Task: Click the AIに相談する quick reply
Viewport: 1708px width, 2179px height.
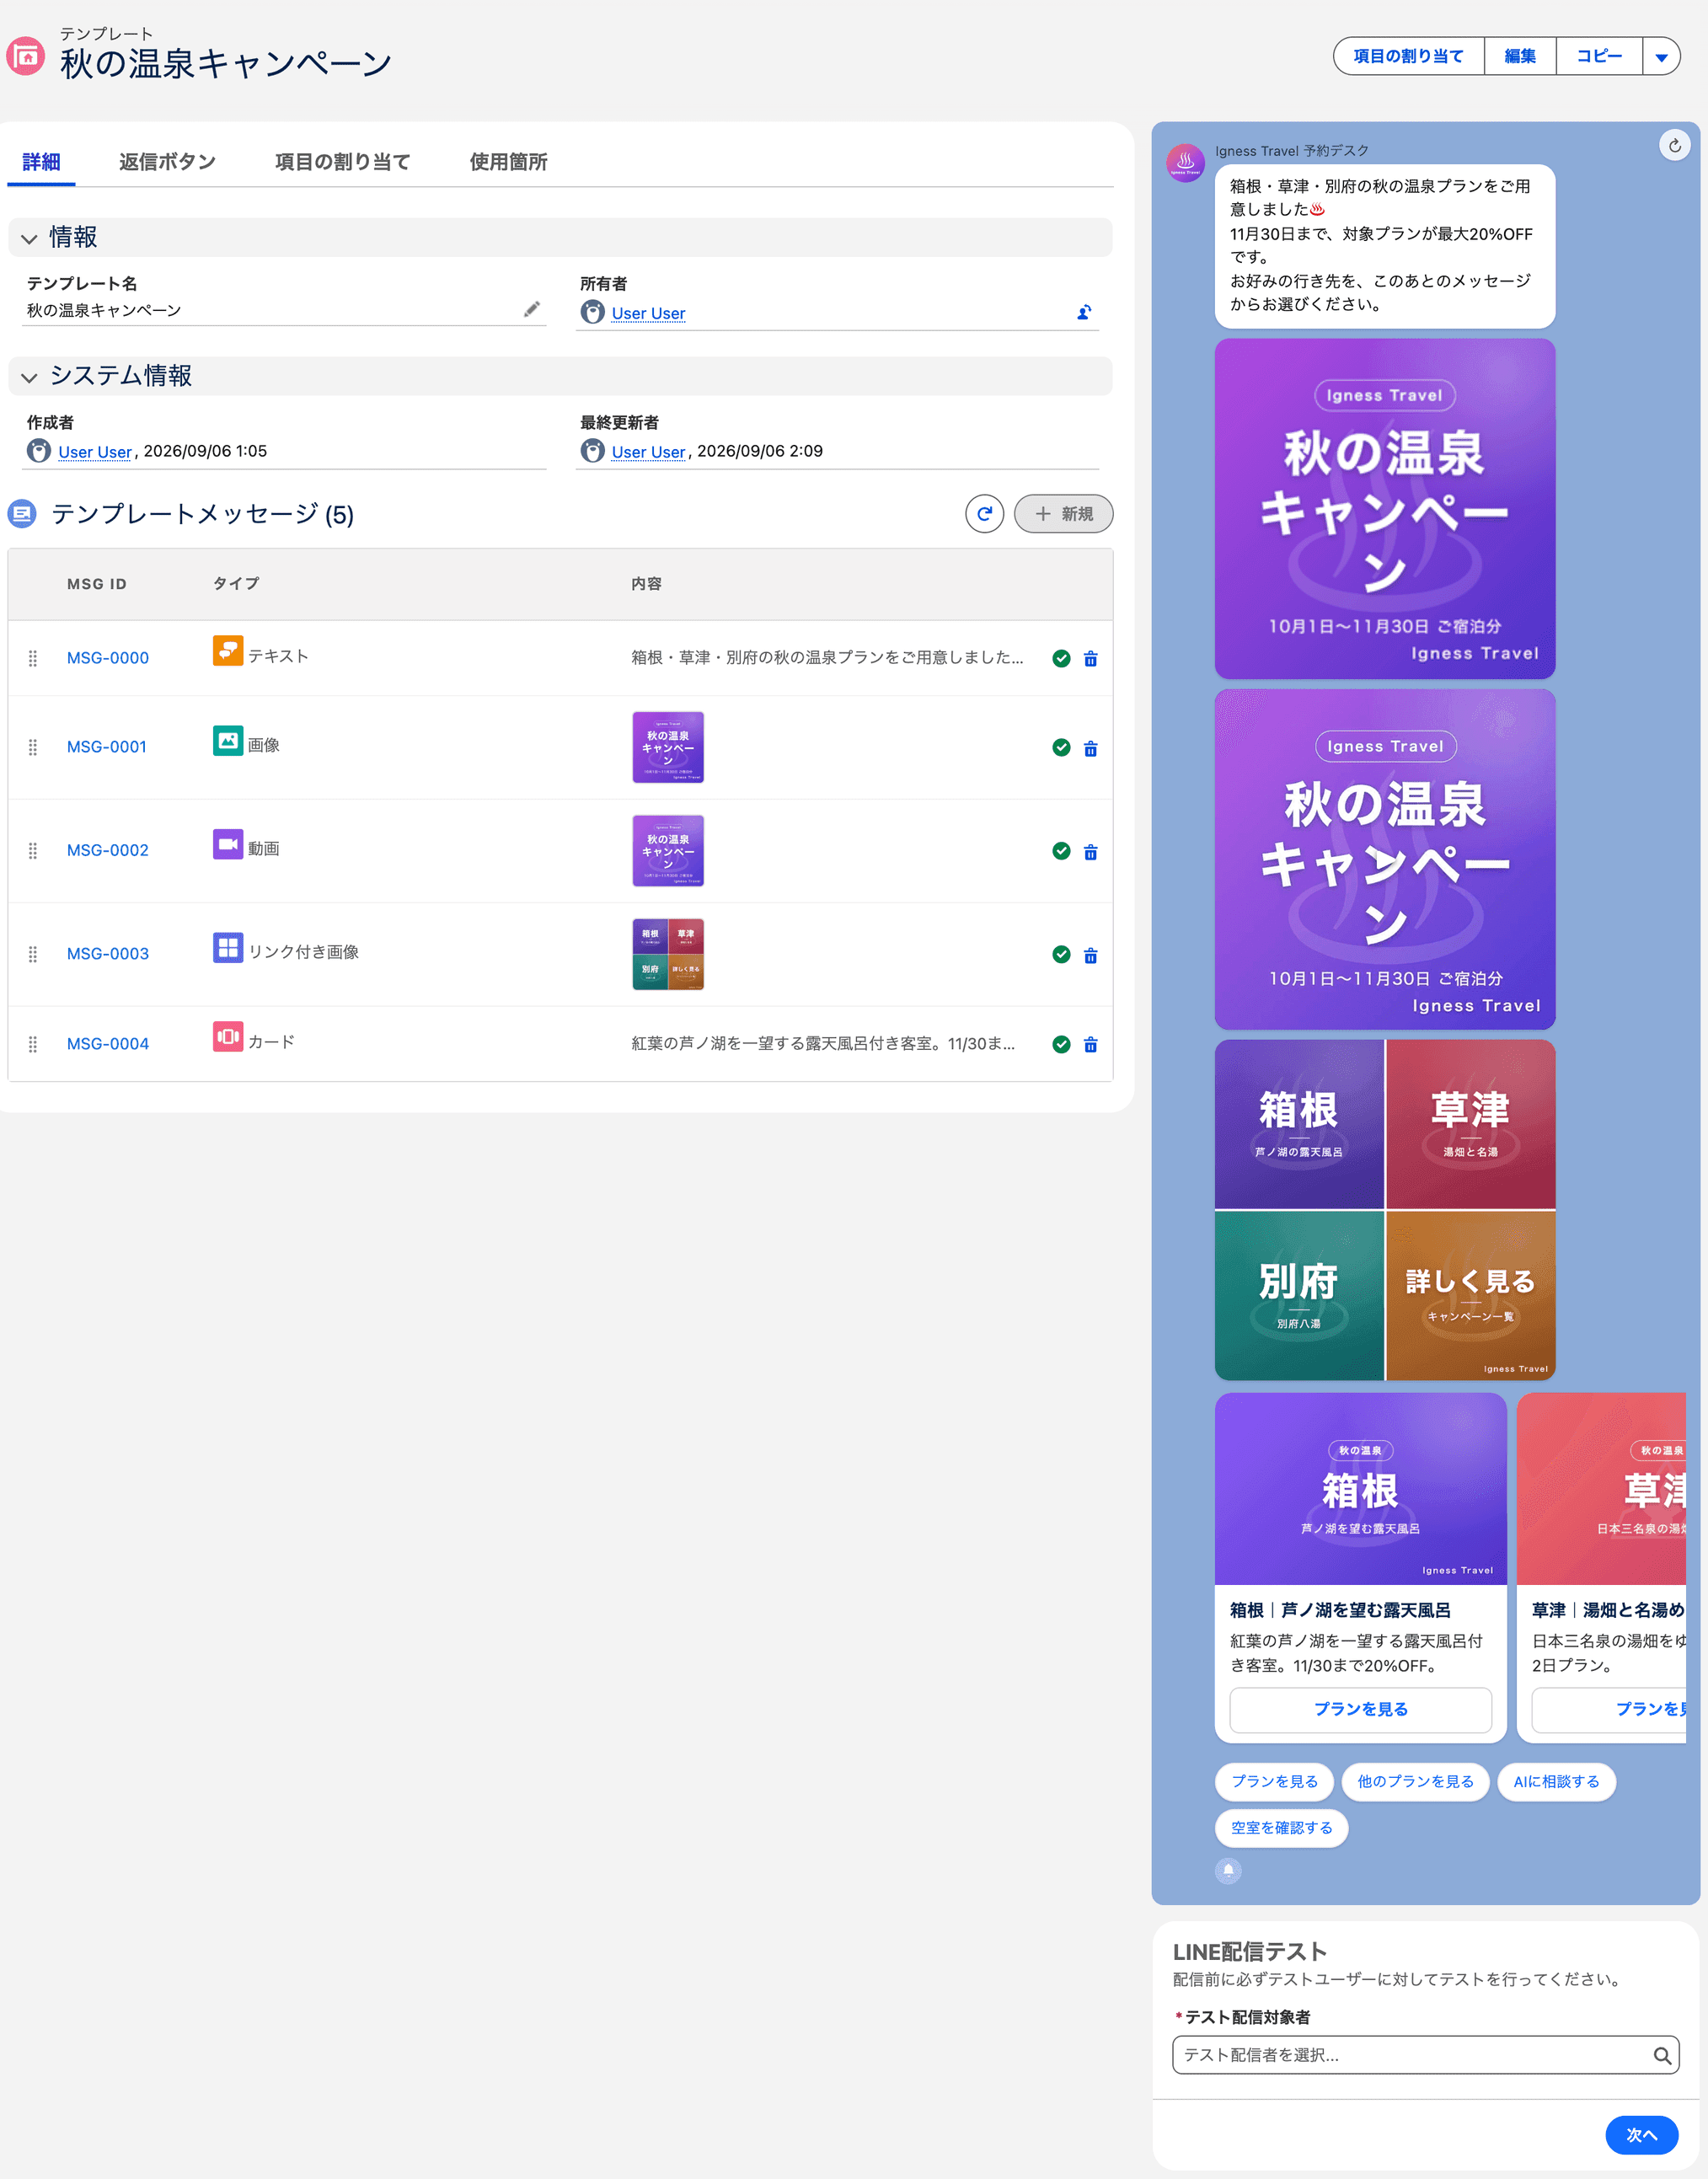Action: 1556,1782
